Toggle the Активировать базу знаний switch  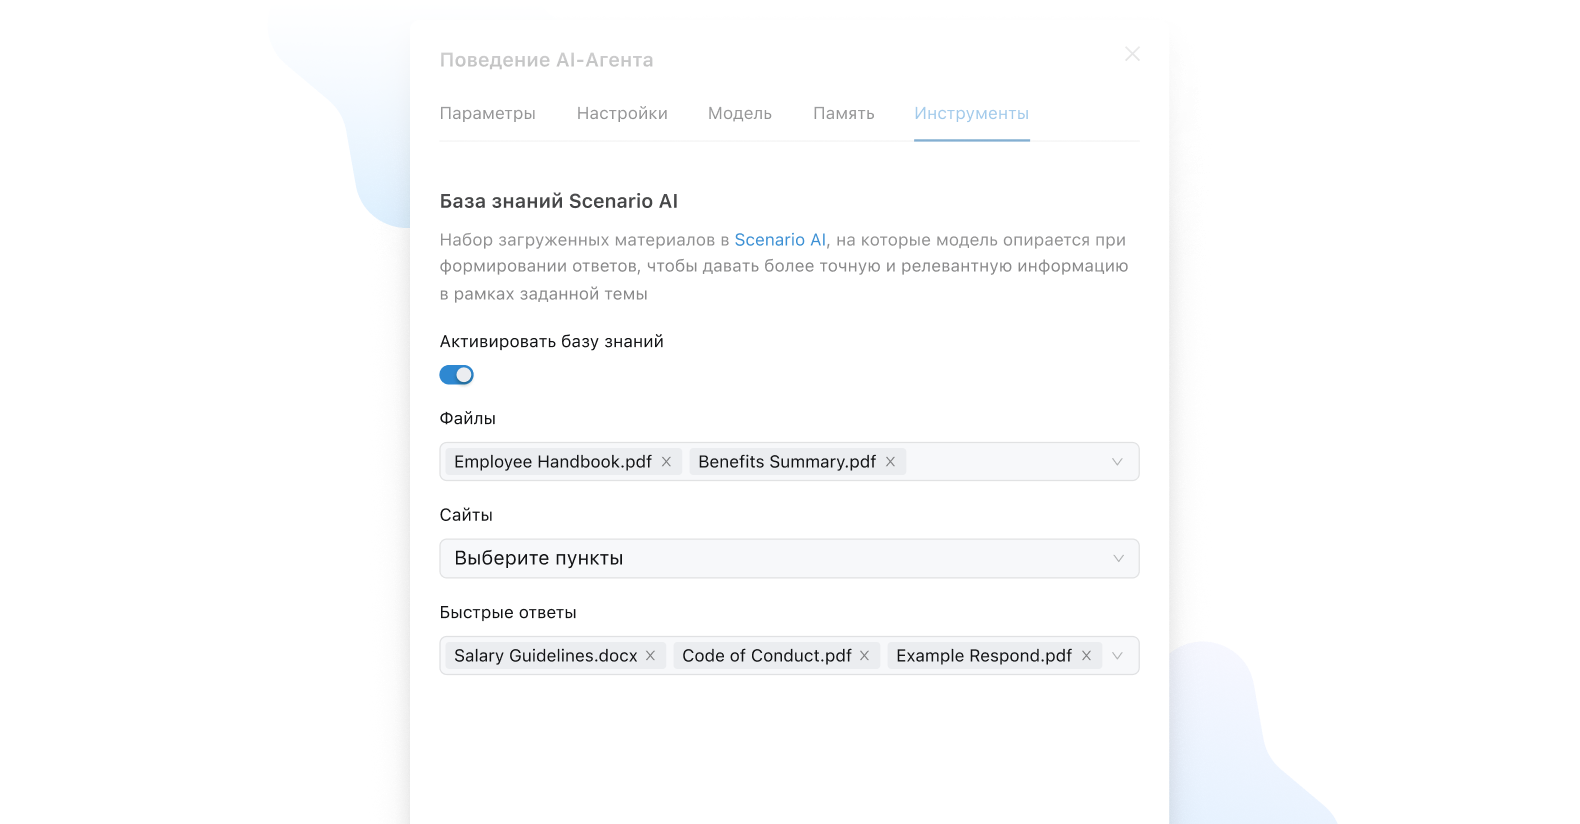[x=457, y=375]
